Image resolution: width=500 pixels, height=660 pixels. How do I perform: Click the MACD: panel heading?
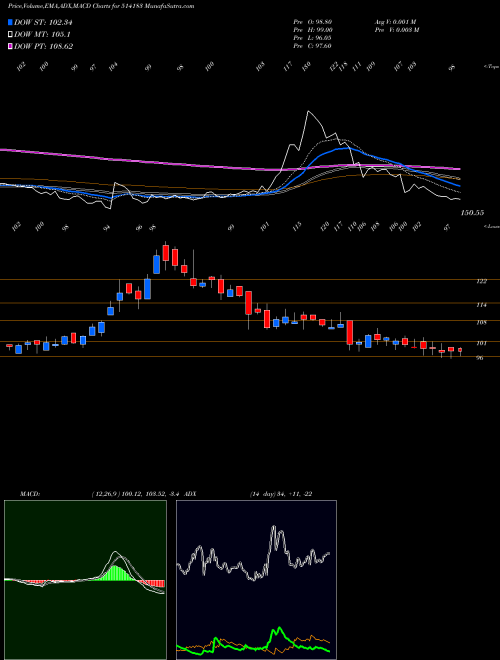click(x=30, y=494)
